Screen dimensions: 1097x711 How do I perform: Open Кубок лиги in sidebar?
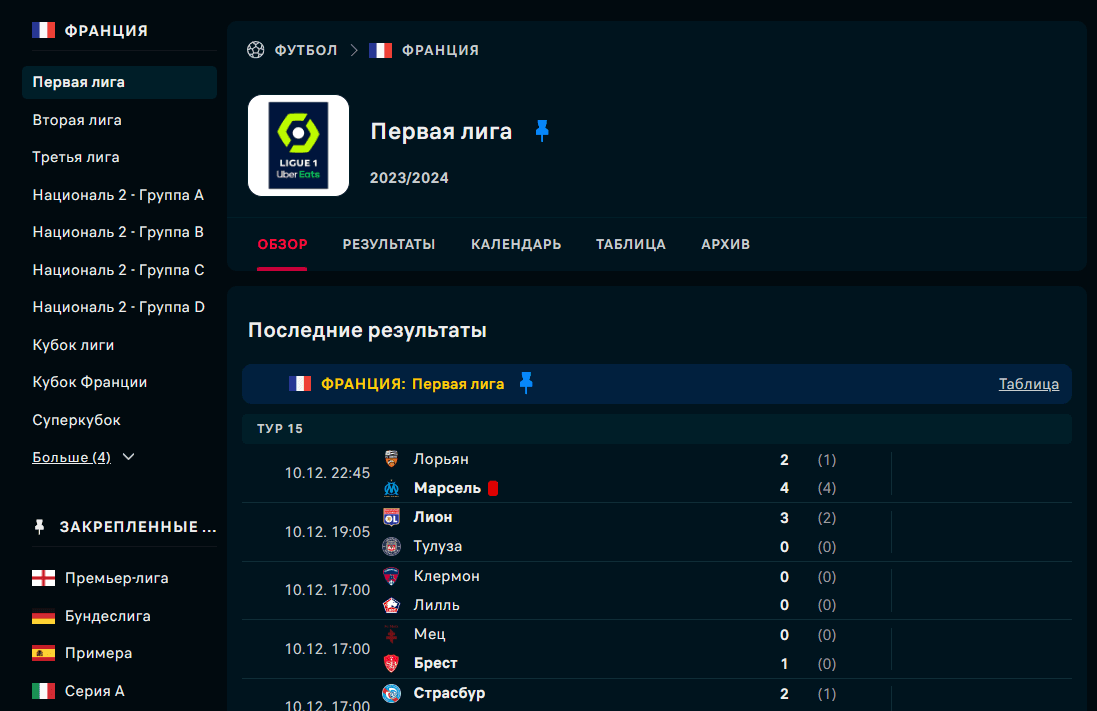pyautogui.click(x=73, y=345)
